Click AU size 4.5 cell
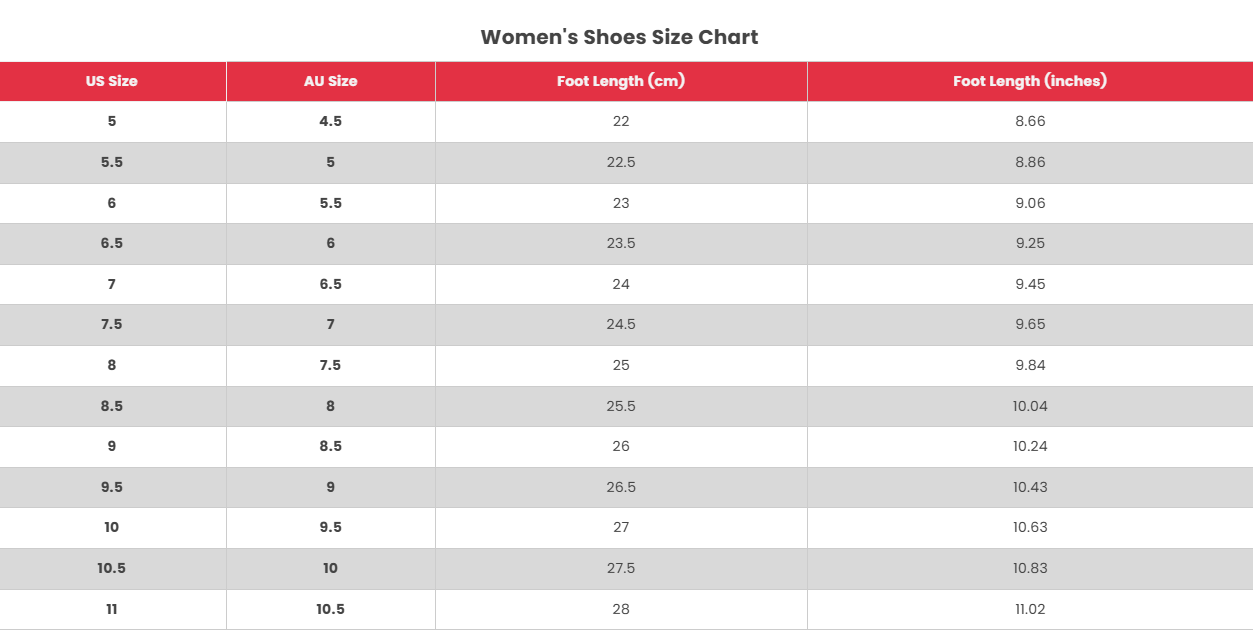The height and width of the screenshot is (630, 1253). click(330, 121)
